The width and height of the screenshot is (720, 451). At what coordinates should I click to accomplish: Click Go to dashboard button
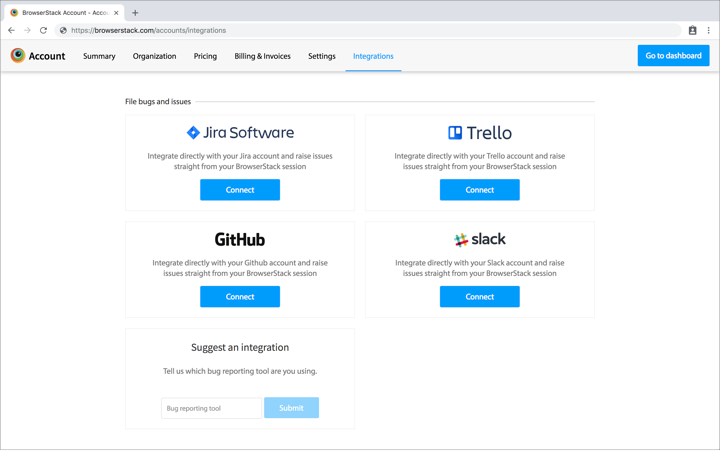[673, 56]
